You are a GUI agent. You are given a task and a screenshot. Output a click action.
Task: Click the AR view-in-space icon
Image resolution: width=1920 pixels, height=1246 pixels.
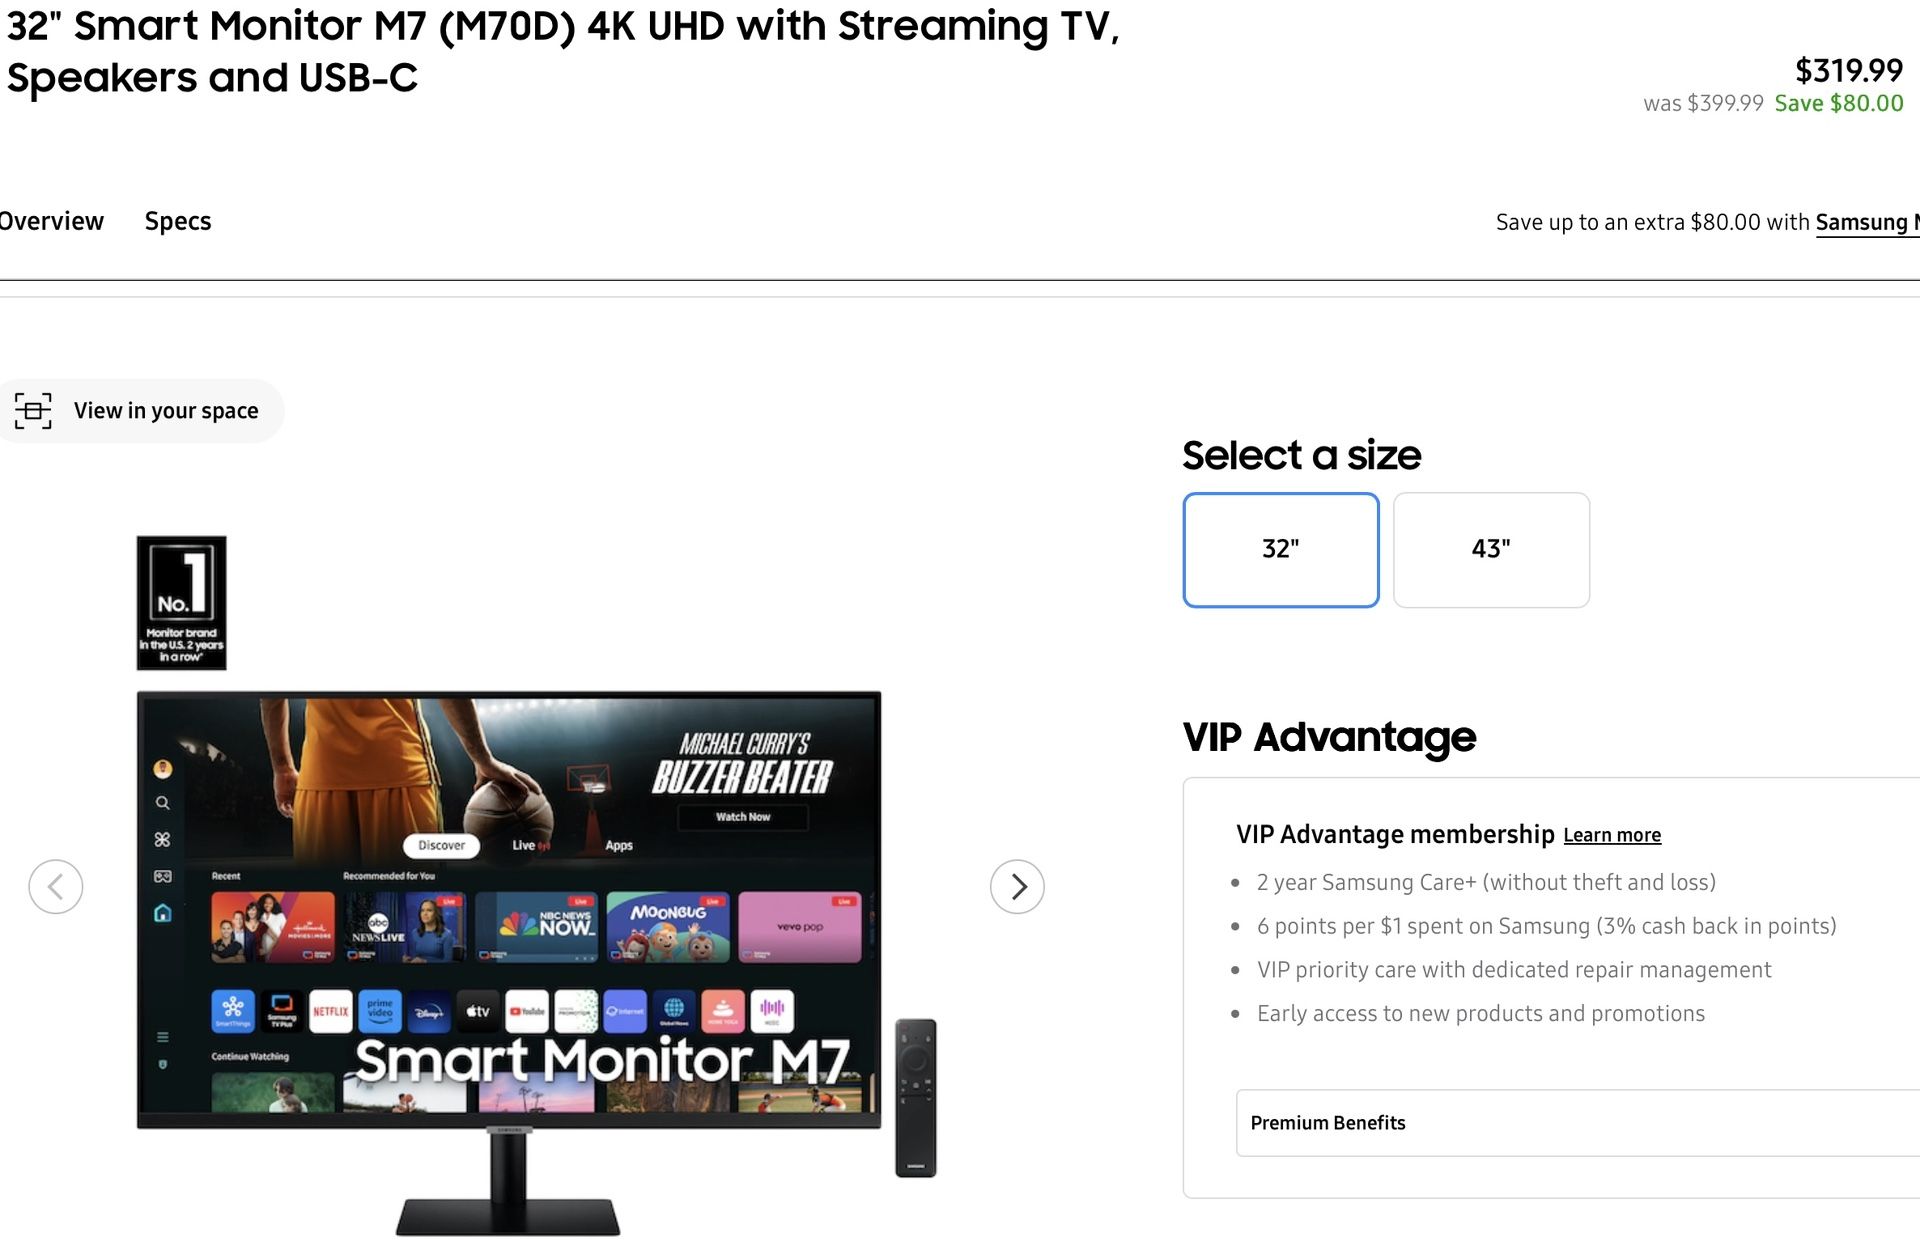[x=33, y=411]
